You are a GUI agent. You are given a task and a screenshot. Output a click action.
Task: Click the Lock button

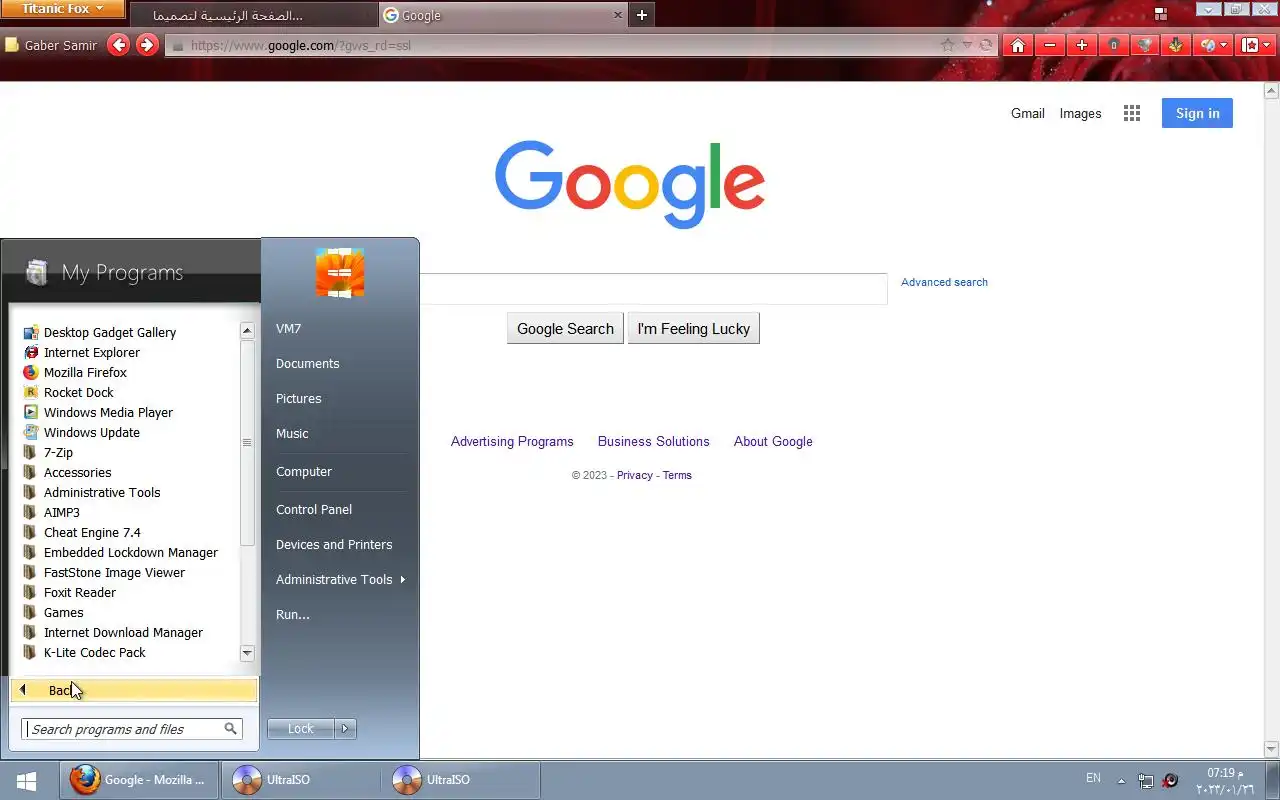pos(300,729)
